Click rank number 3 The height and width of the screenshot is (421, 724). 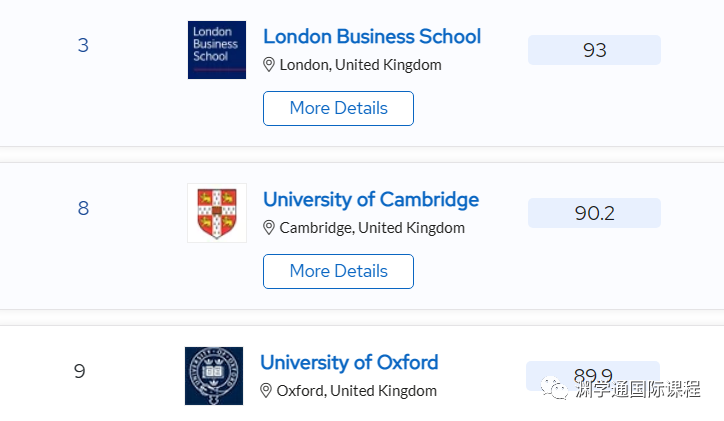pos(83,45)
